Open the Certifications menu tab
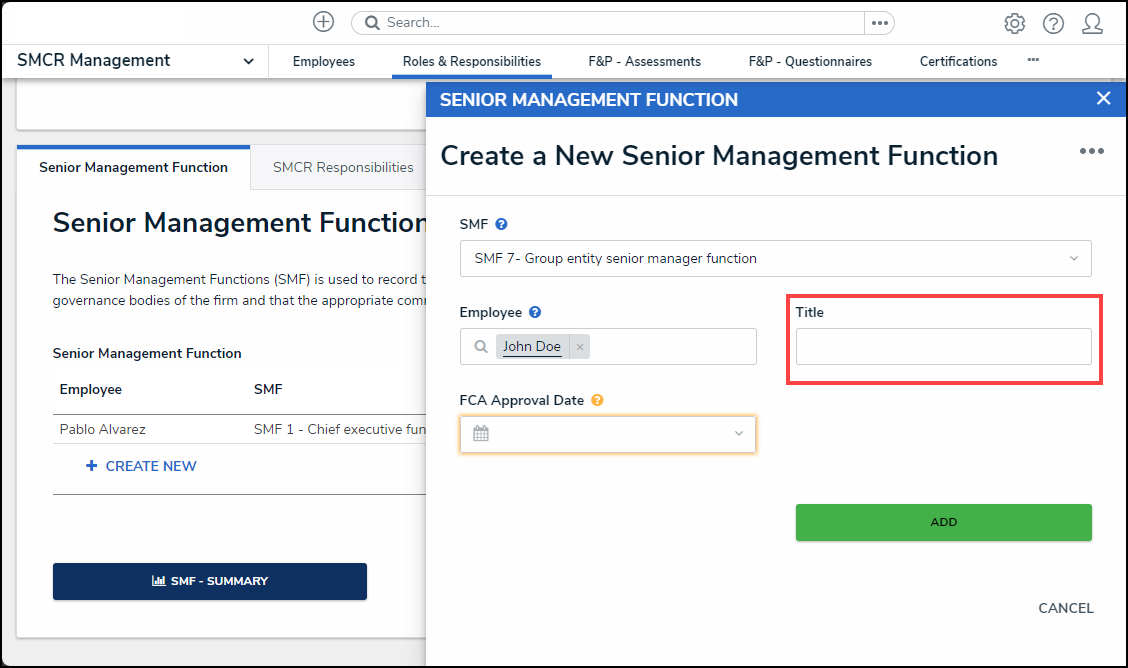The image size is (1128, 668). click(x=958, y=61)
